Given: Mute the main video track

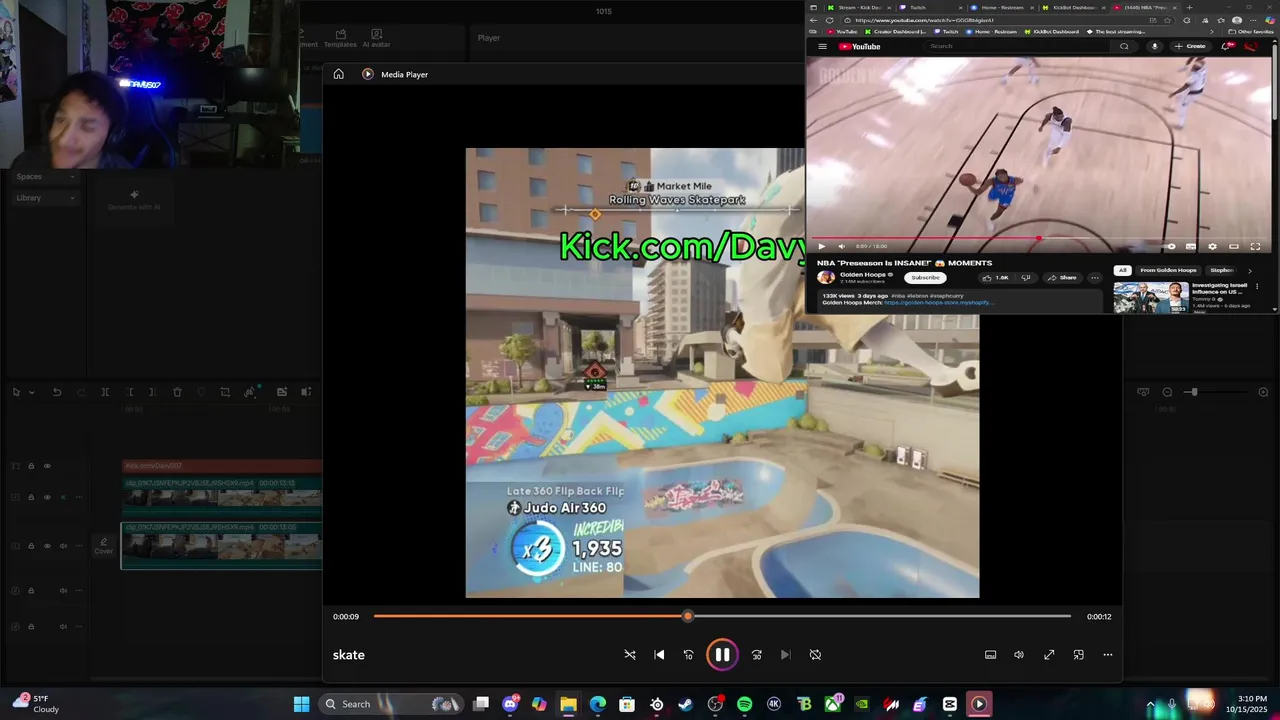Looking at the screenshot, I should [63, 546].
